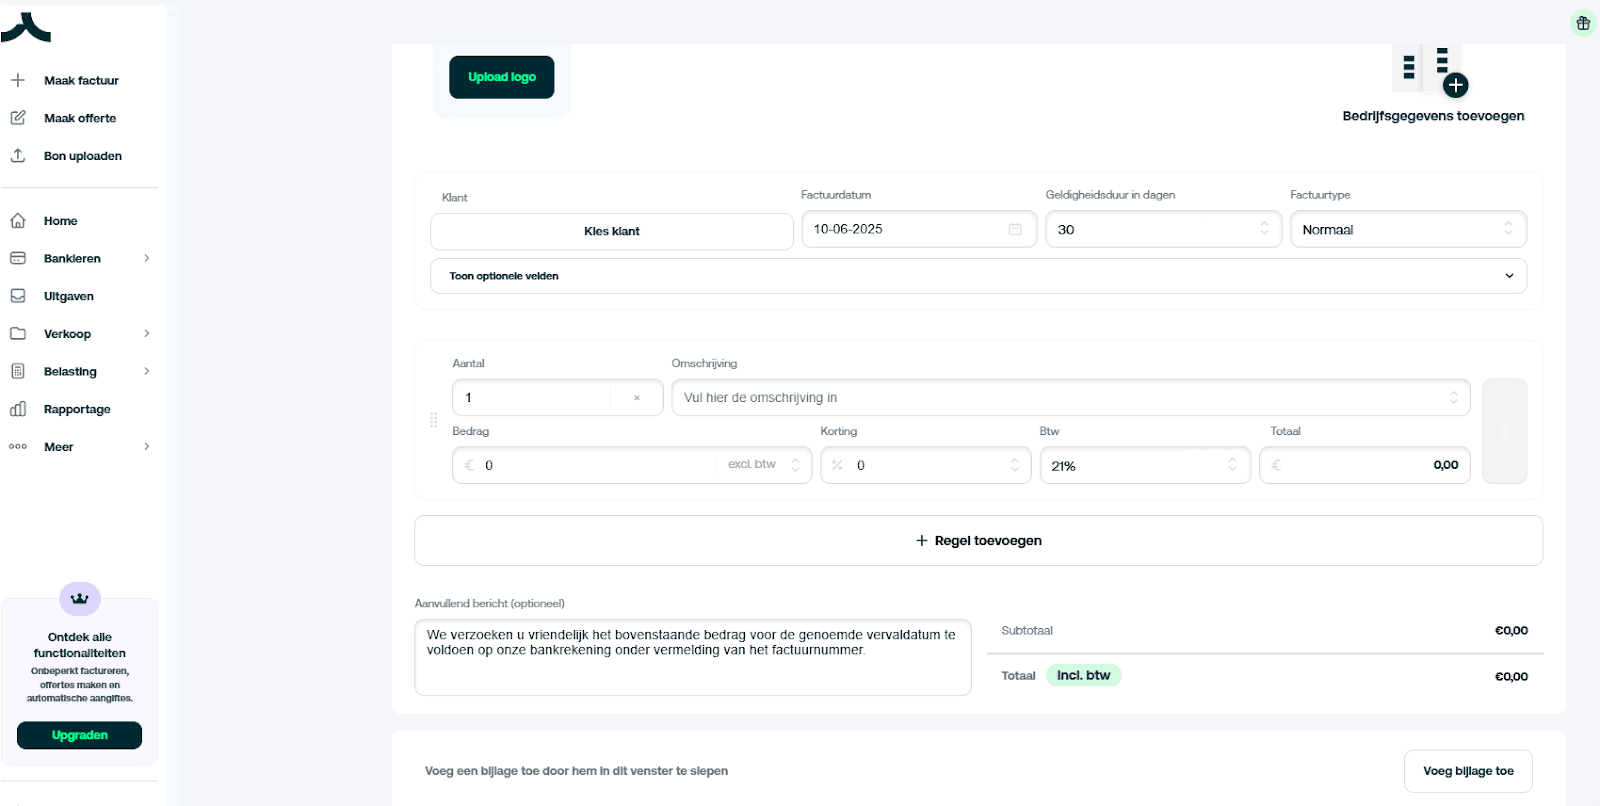Open the Btw 21% dropdown
1600x806 pixels.
1144,466
